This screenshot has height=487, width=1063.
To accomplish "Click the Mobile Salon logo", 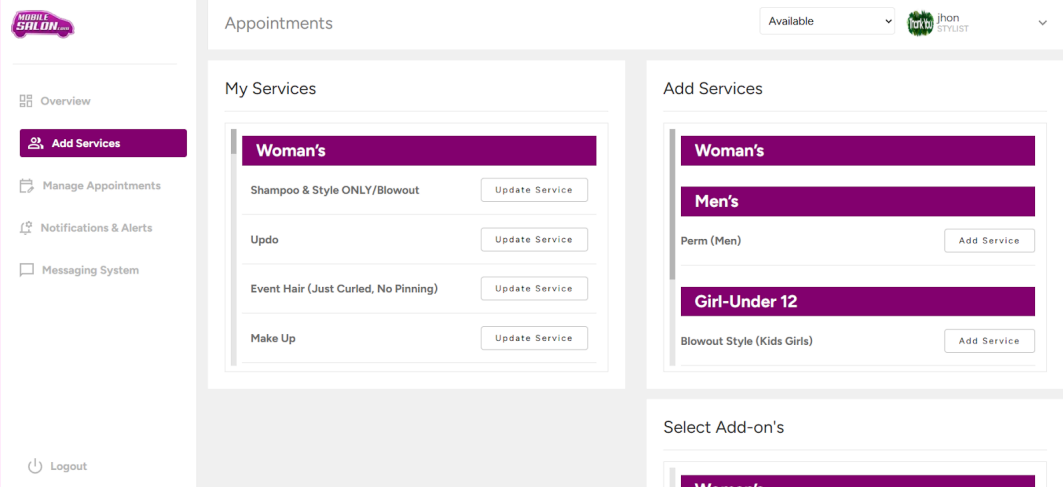I will [x=42, y=24].
